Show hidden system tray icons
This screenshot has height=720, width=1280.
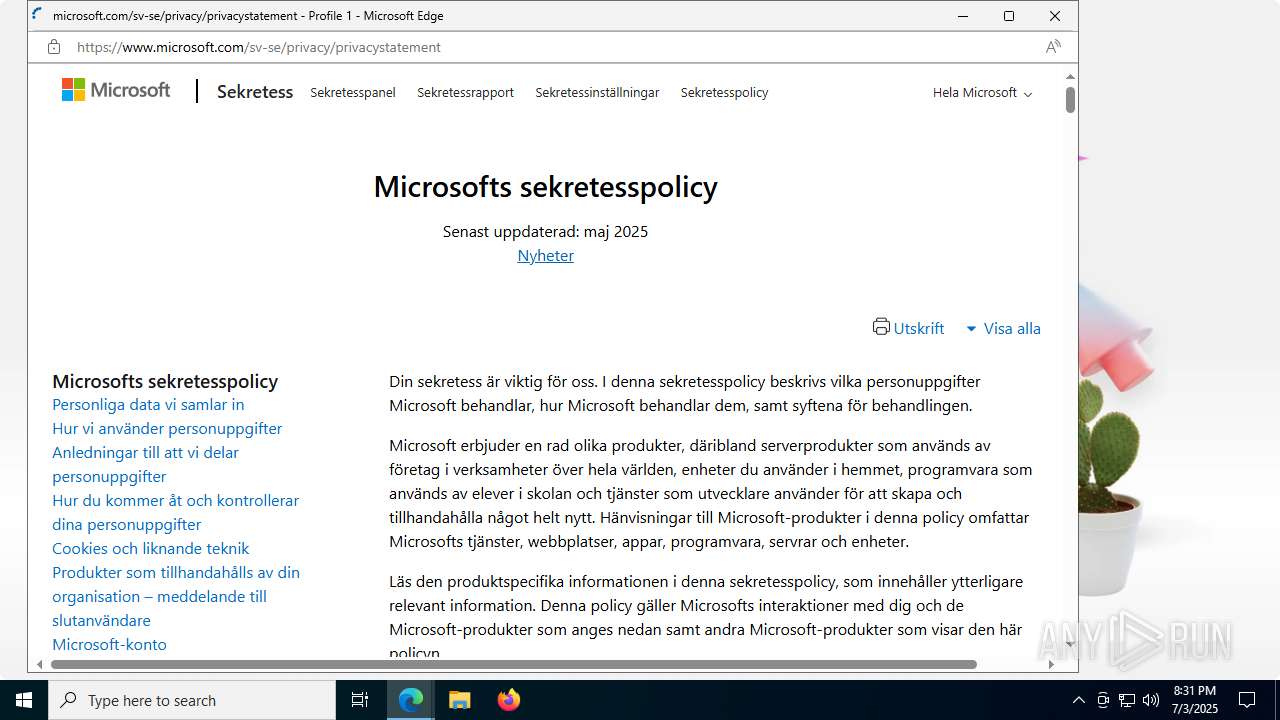pos(1078,700)
